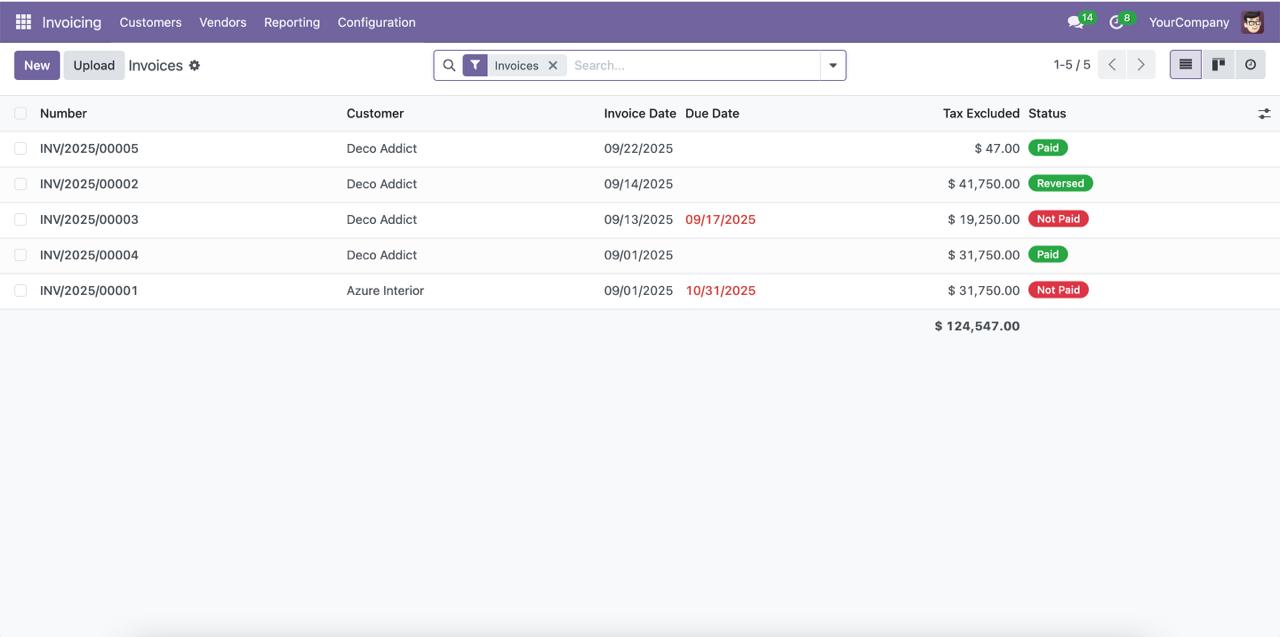Viewport: 1280px width, 637px height.
Task: Click the 1-5 / 5 pager counter
Action: tap(1071, 65)
